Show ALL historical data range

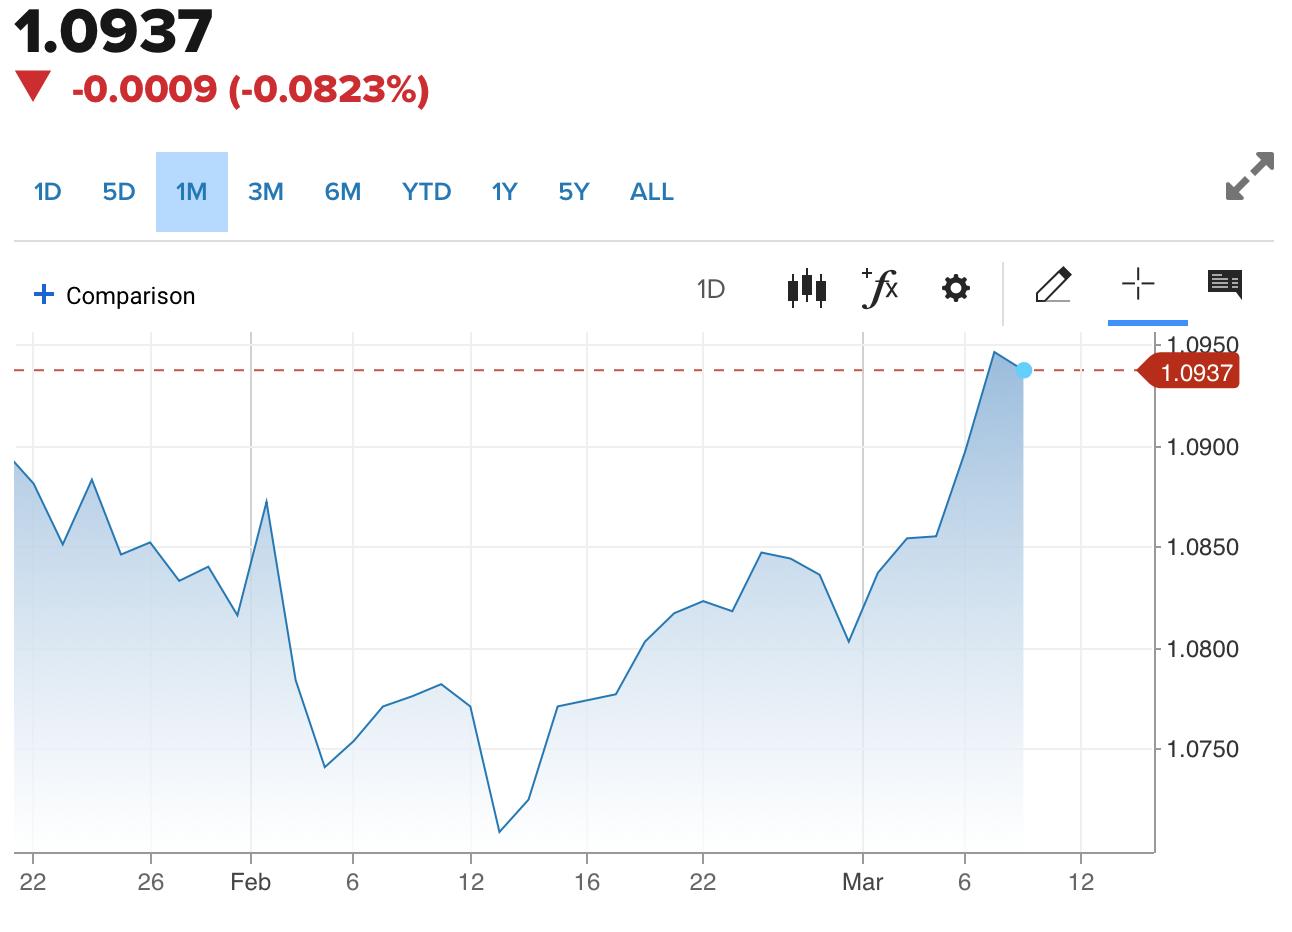[652, 192]
